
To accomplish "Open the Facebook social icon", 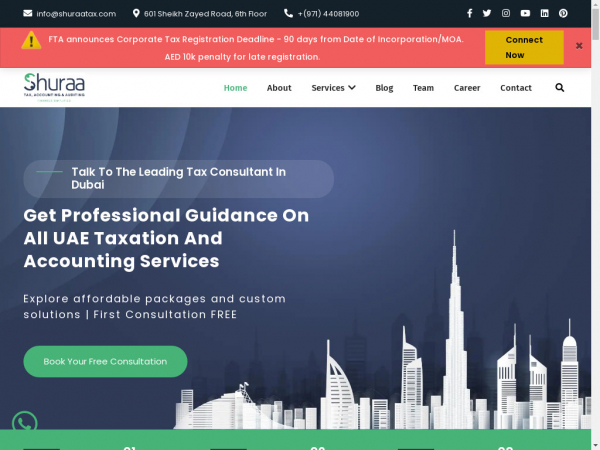I will coord(470,13).
